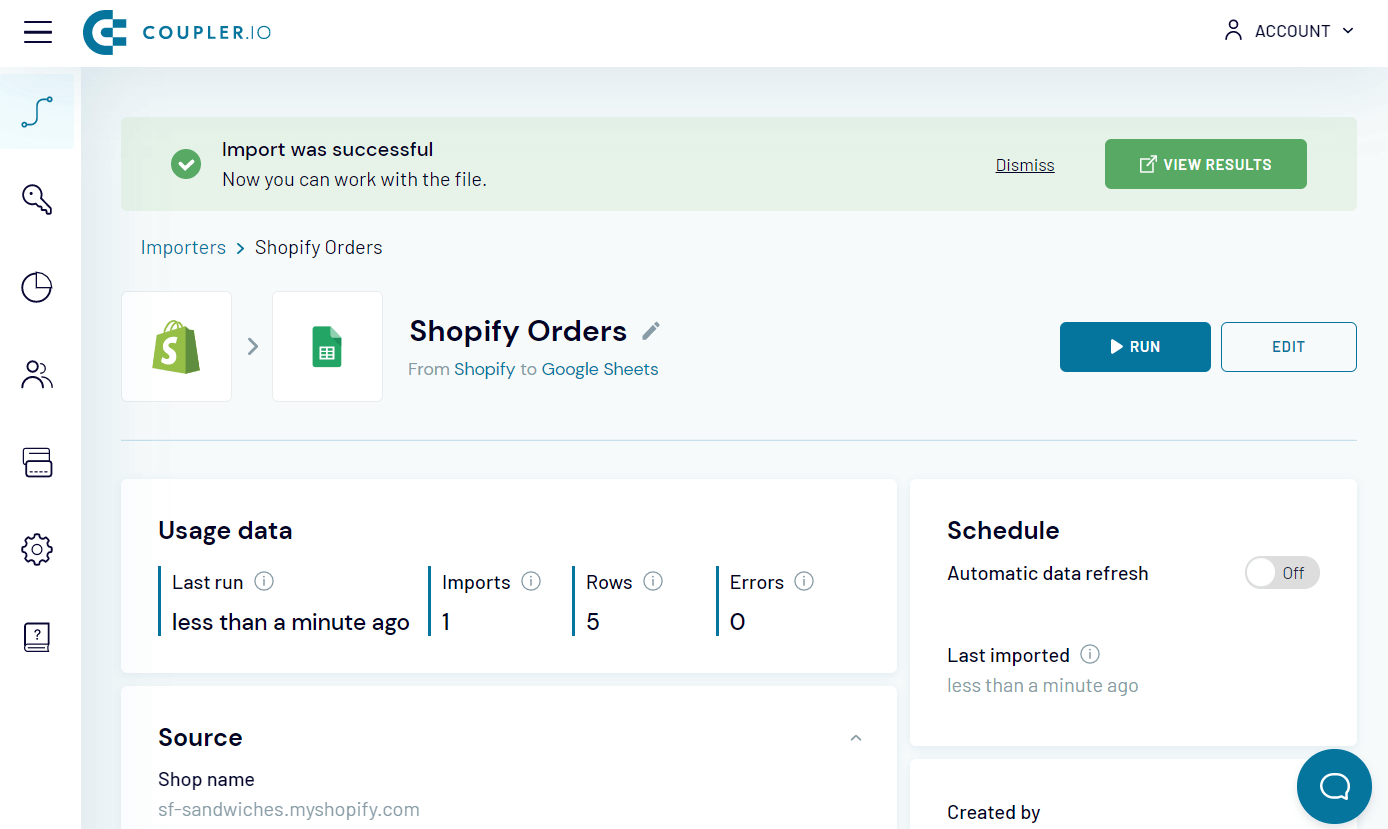The image size is (1388, 829).
Task: Open the help documentation book icon
Action: point(37,636)
